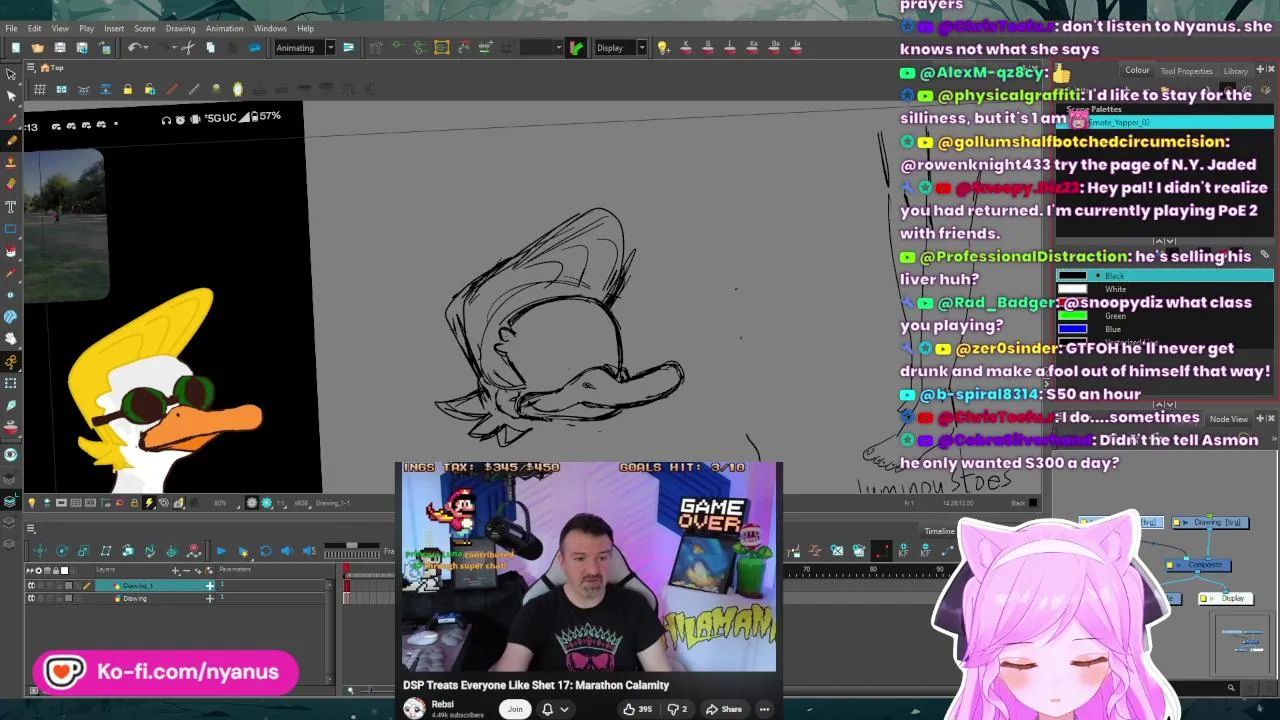The width and height of the screenshot is (1280, 720).
Task: Toggle the light table bulb under Camera view
Action: pos(31,503)
